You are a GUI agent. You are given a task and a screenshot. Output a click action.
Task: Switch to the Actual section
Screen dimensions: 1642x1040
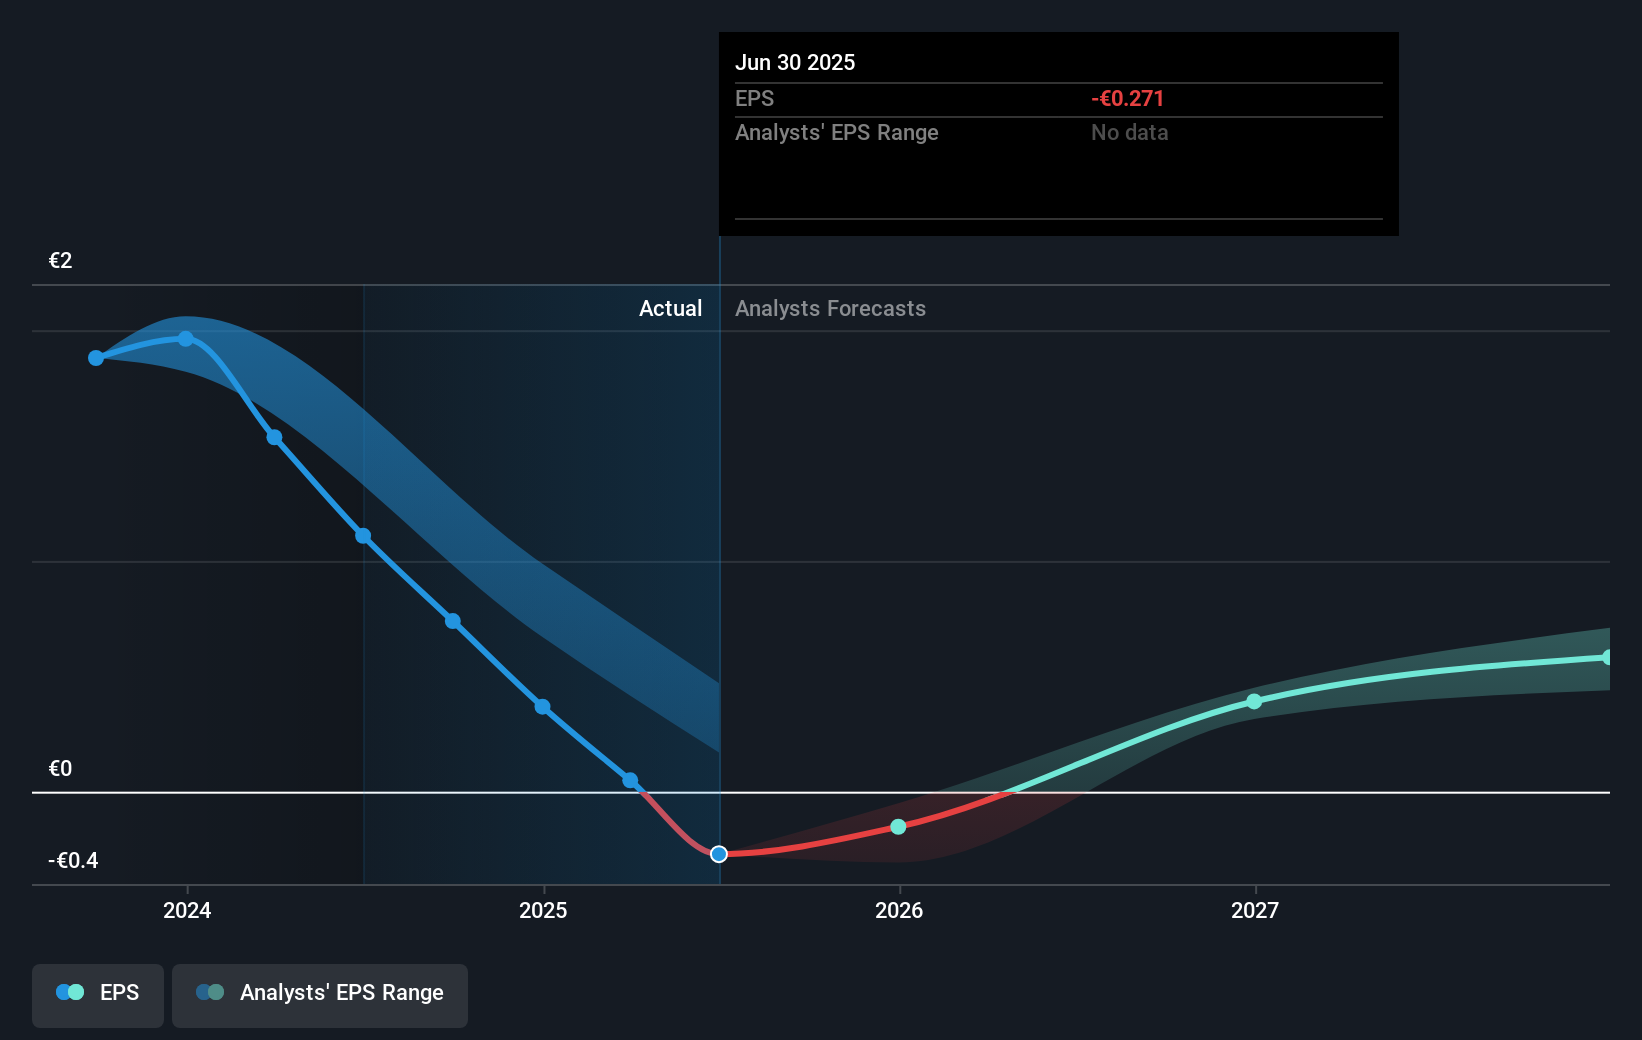click(x=670, y=308)
